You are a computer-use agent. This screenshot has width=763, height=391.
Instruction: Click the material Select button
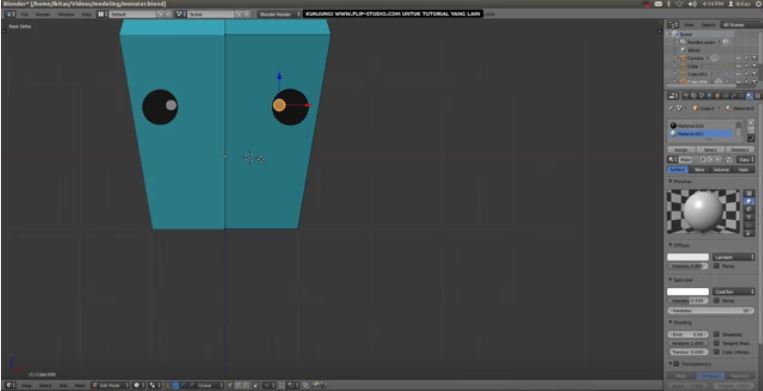[710, 150]
